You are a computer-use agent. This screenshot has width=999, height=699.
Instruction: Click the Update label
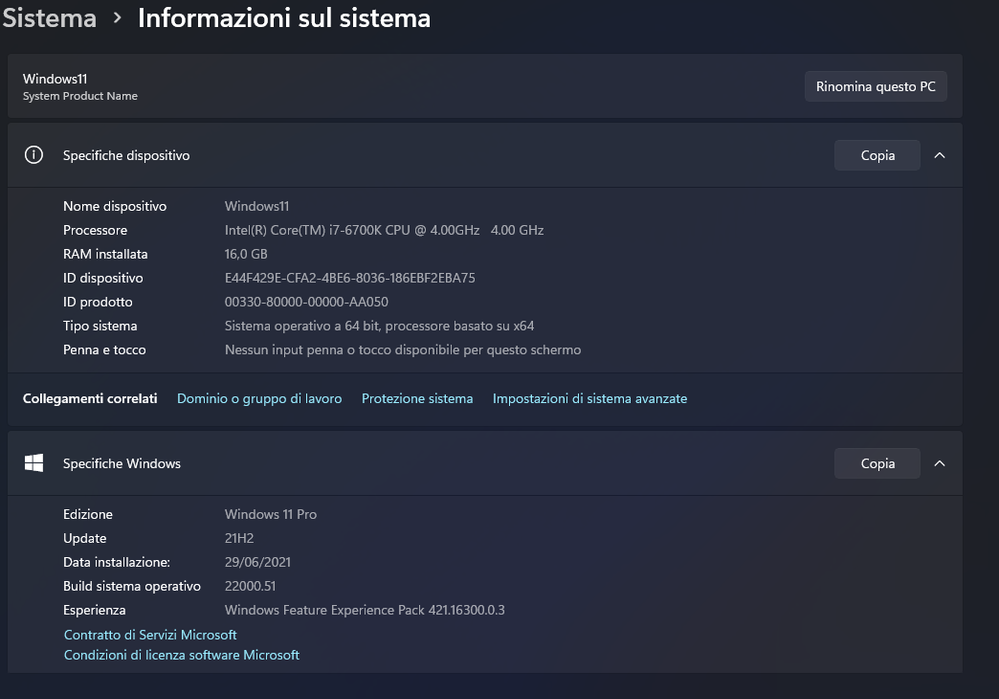point(85,538)
